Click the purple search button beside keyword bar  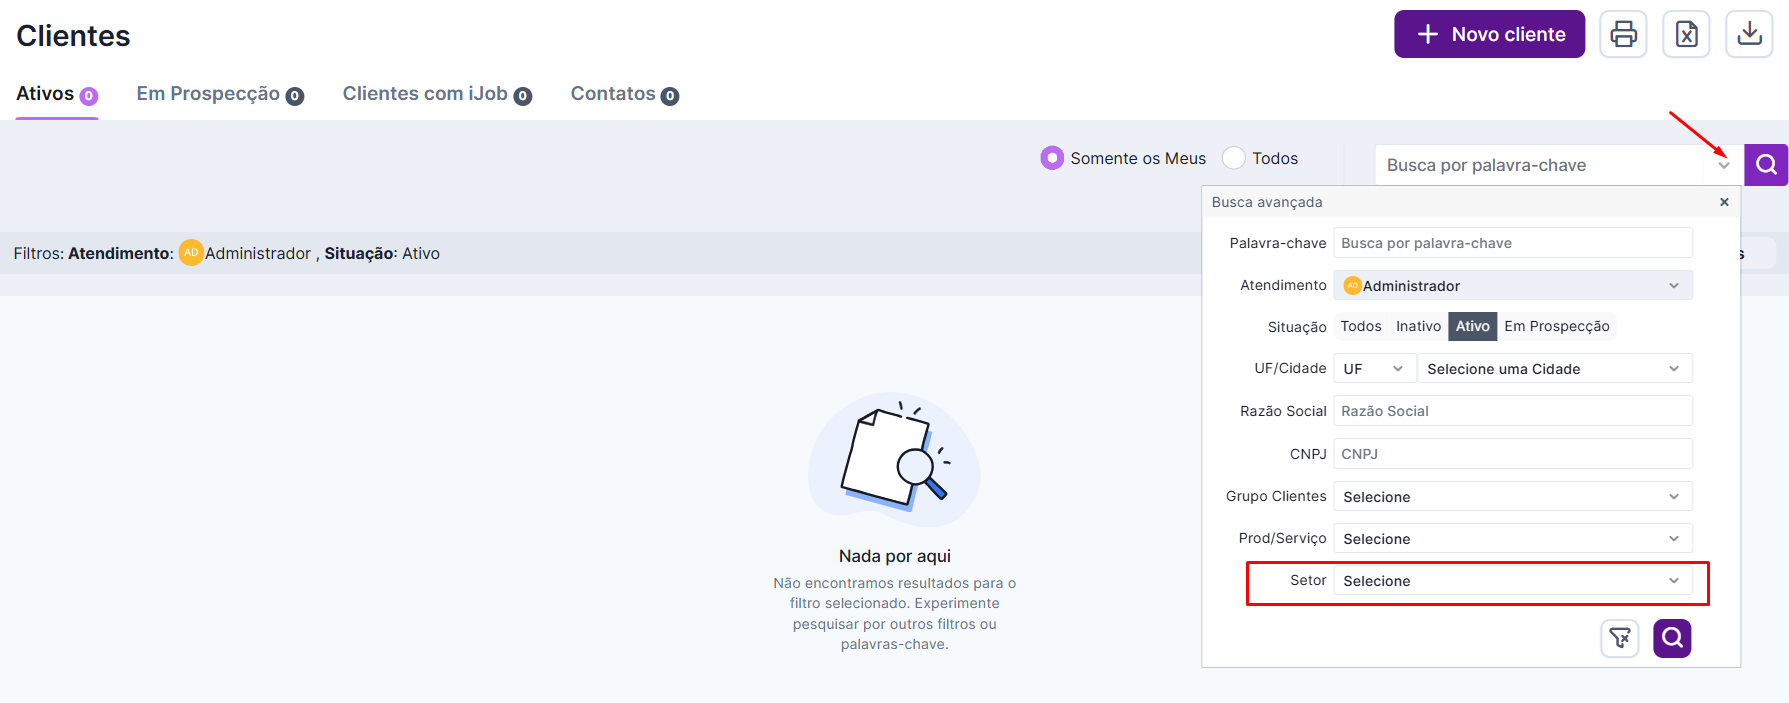click(x=1766, y=165)
